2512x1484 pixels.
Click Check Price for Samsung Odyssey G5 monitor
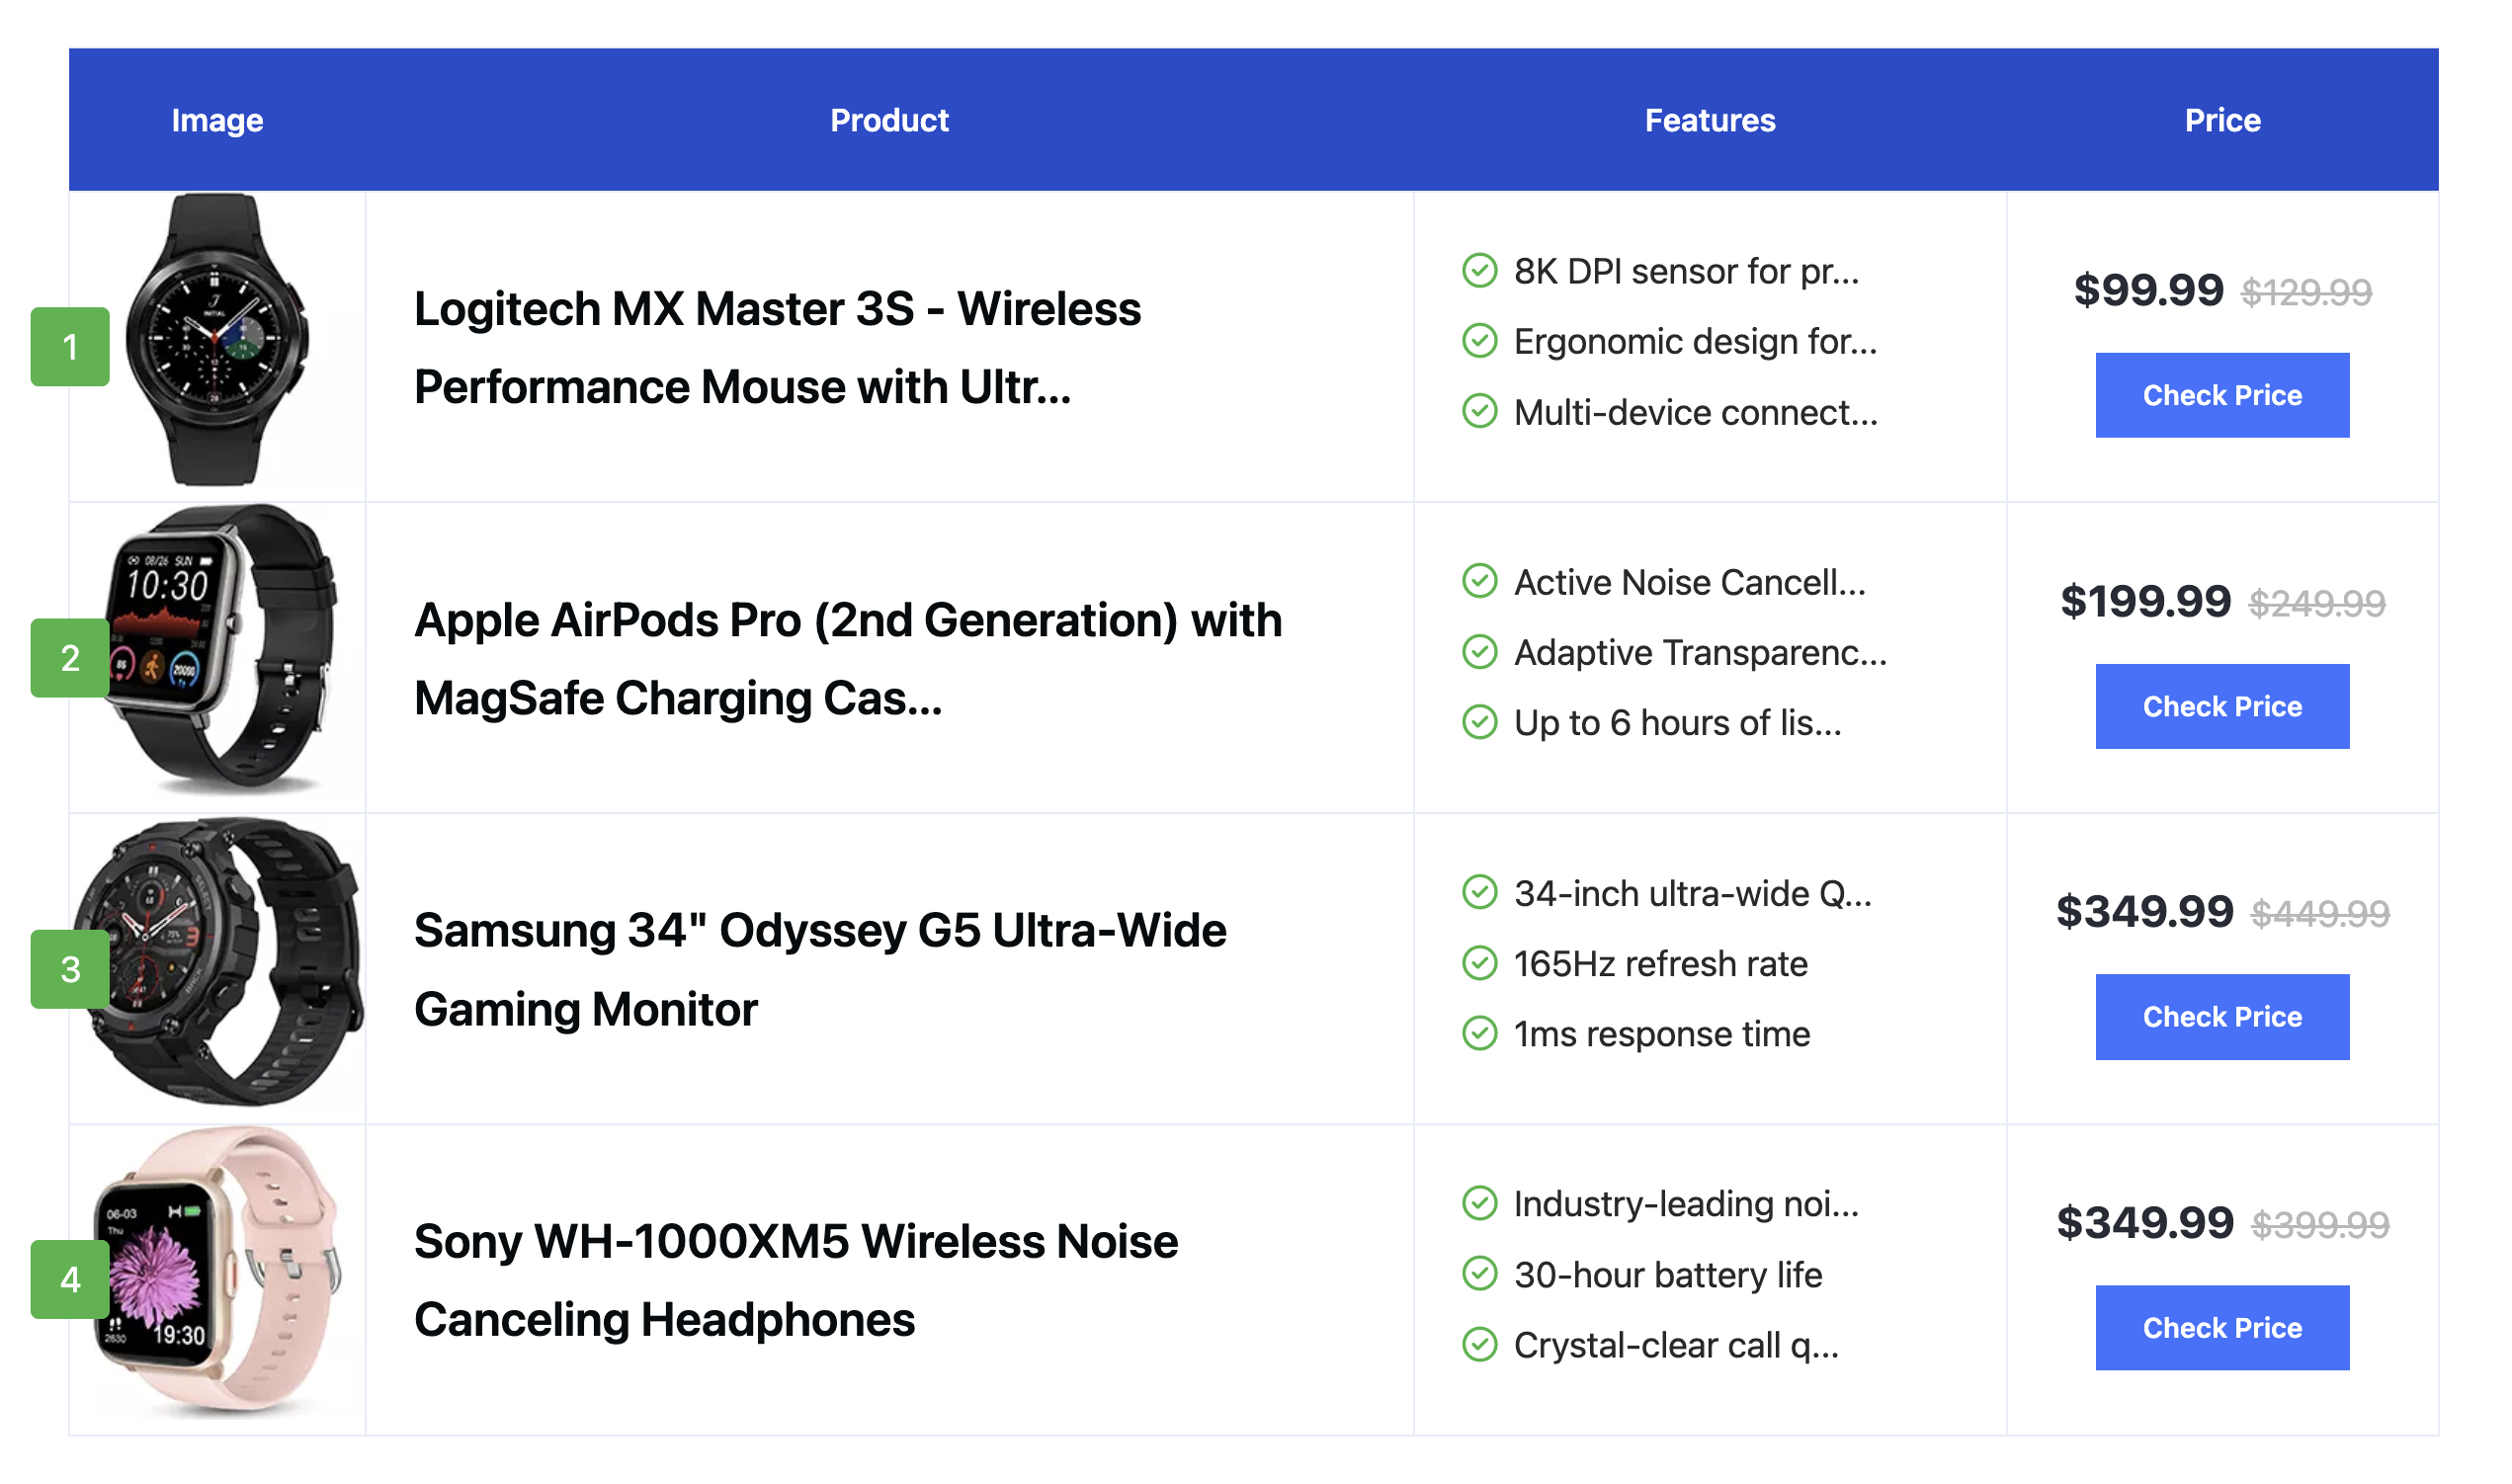(2221, 1017)
